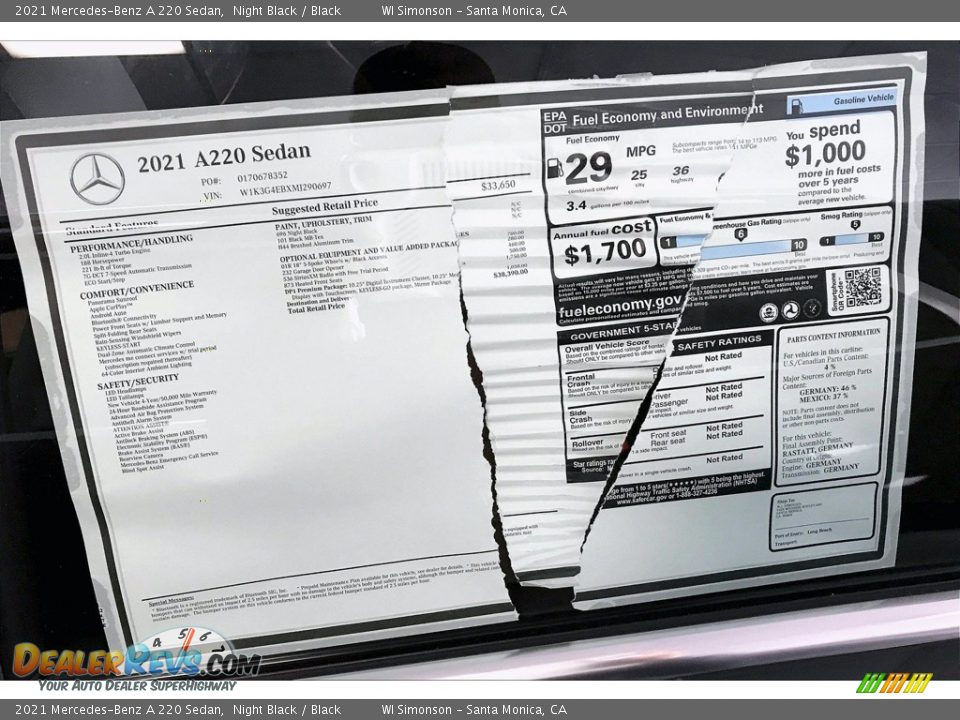Viewport: 960px width, 720px height.
Task: Click the DealerRevs.com watermark logo
Action: tap(136, 660)
